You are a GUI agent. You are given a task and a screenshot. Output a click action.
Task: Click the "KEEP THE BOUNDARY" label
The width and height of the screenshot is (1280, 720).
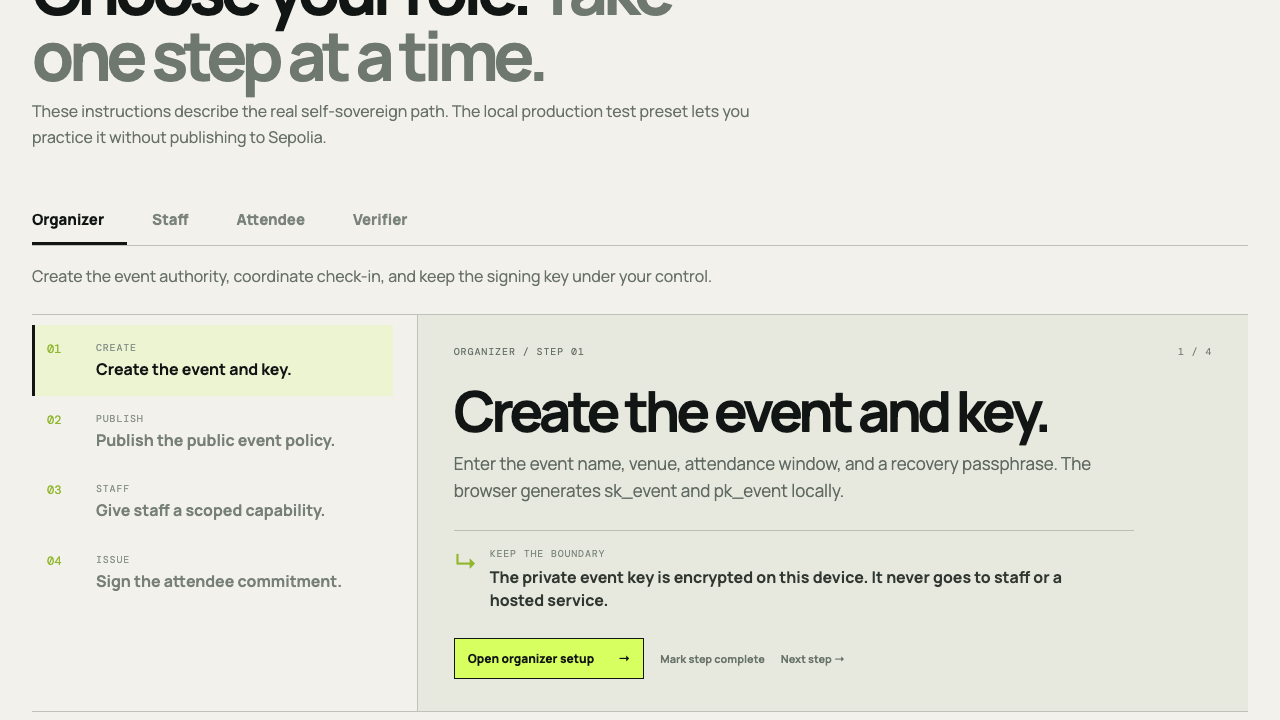[547, 554]
